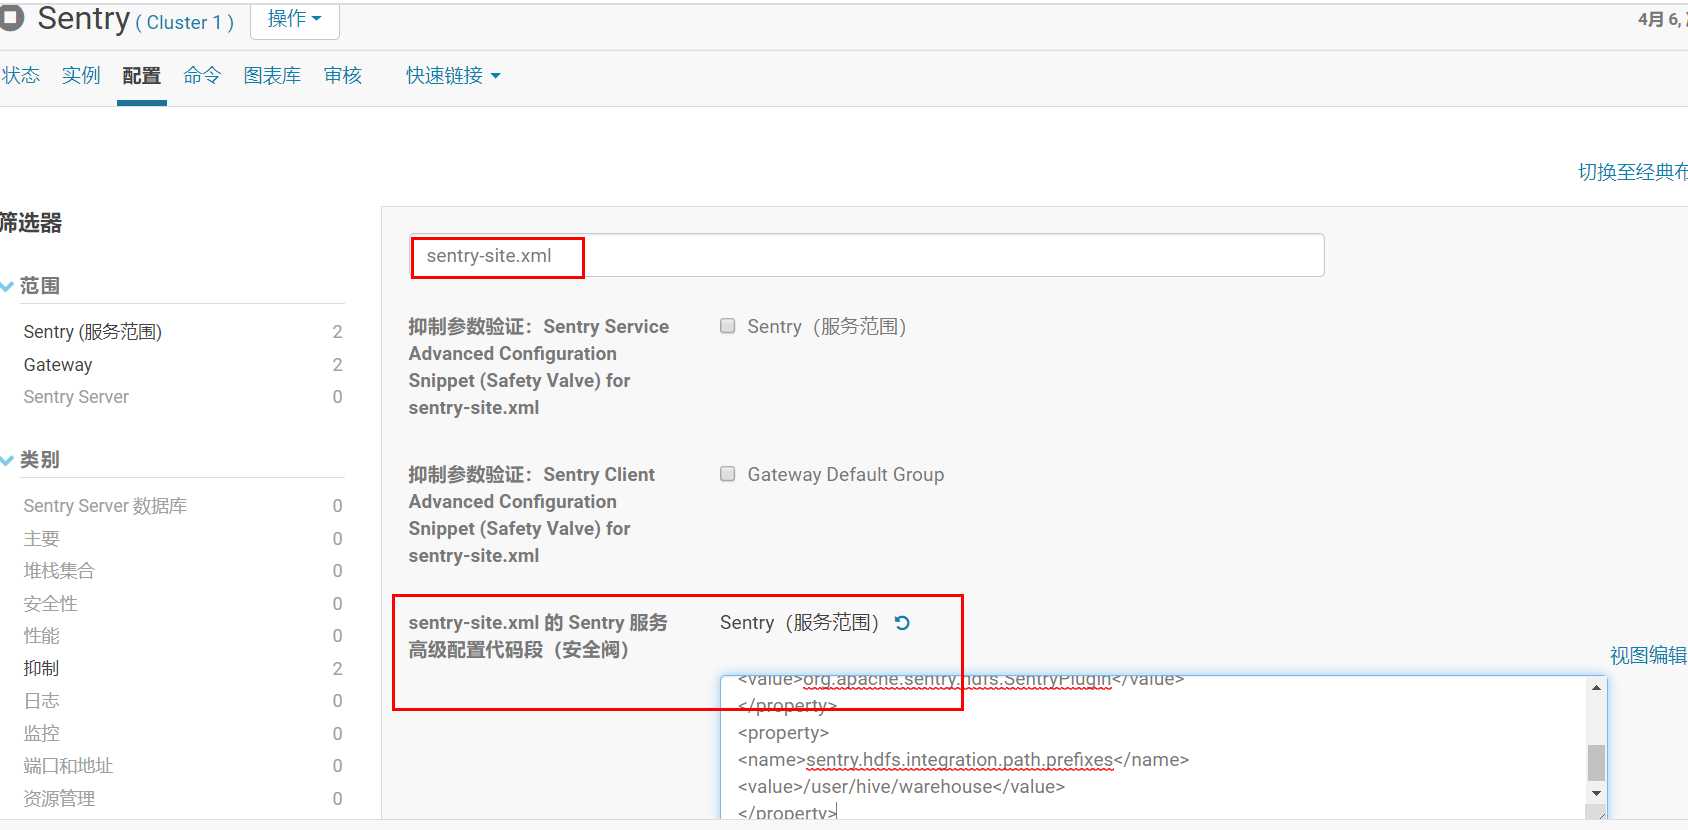Image resolution: width=1688 pixels, height=830 pixels.
Task: Collapse the 类别 filter section chevron
Action: click(x=7, y=461)
